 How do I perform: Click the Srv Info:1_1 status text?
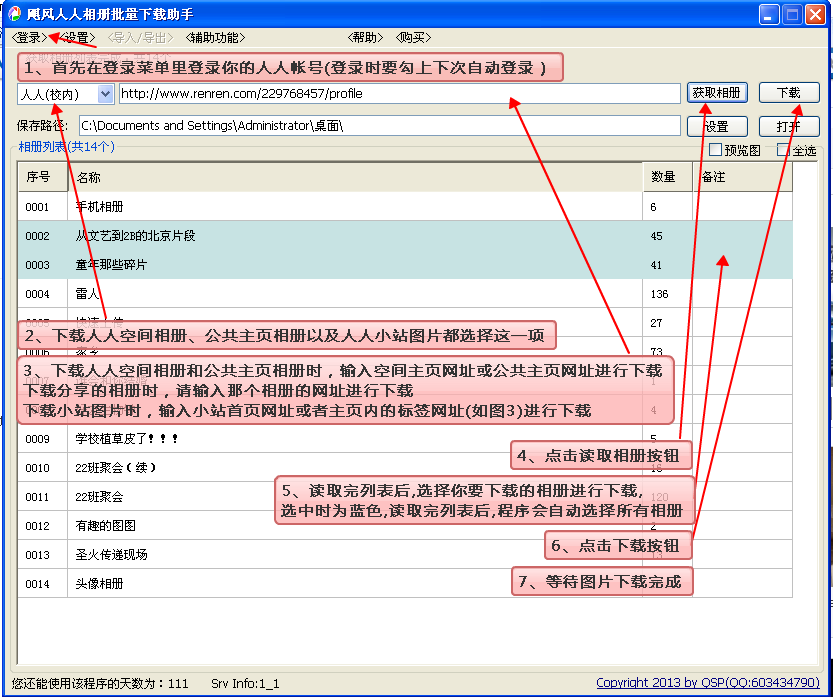pos(245,683)
